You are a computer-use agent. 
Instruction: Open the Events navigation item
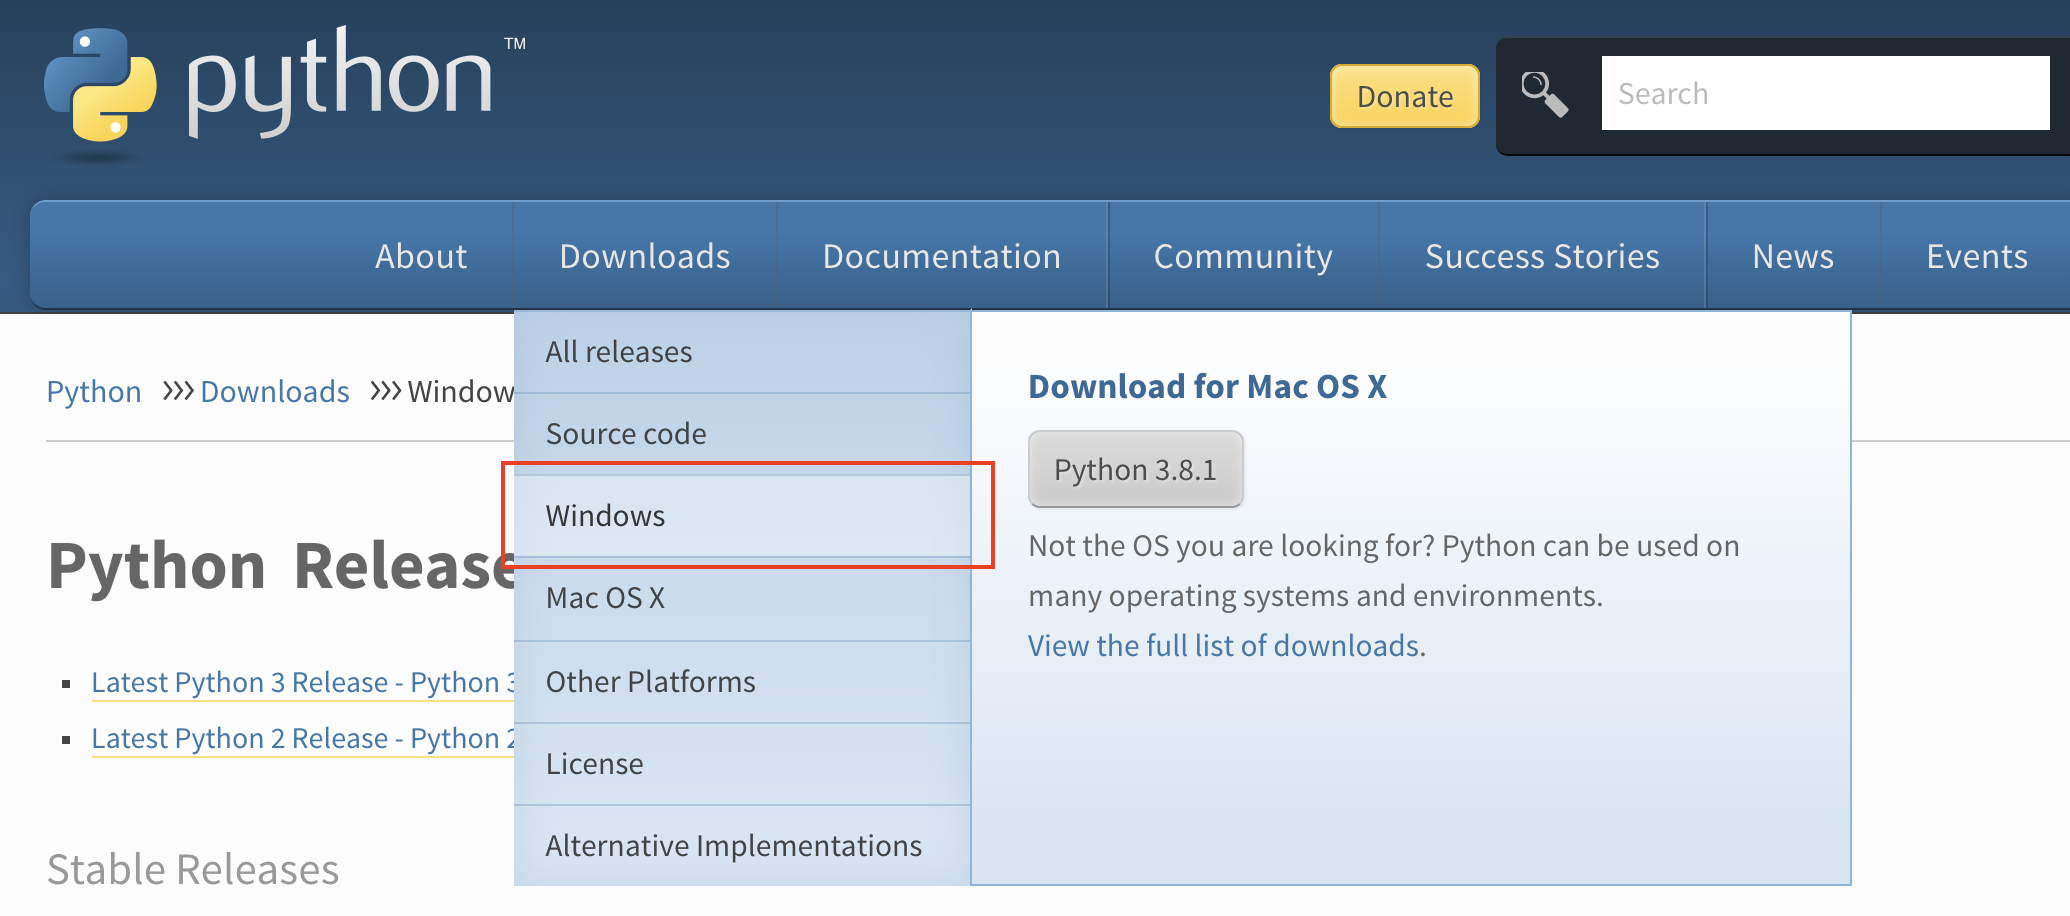(1977, 257)
